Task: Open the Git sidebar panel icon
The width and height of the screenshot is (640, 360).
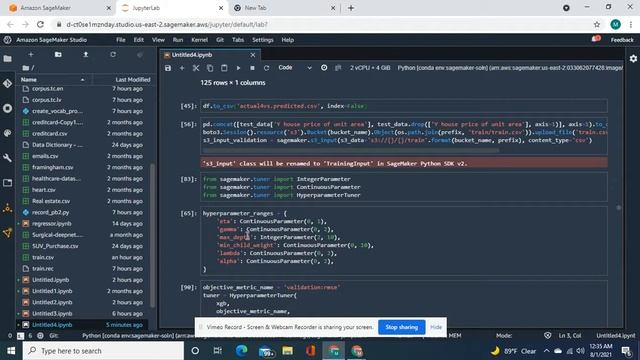Action: click(x=7, y=83)
